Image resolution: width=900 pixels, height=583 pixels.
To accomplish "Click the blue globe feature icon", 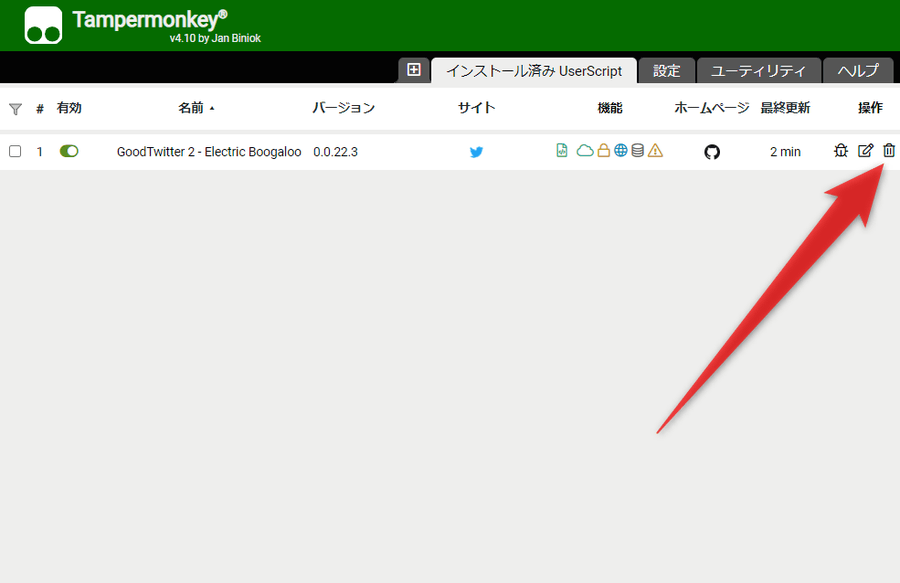I will [x=620, y=150].
